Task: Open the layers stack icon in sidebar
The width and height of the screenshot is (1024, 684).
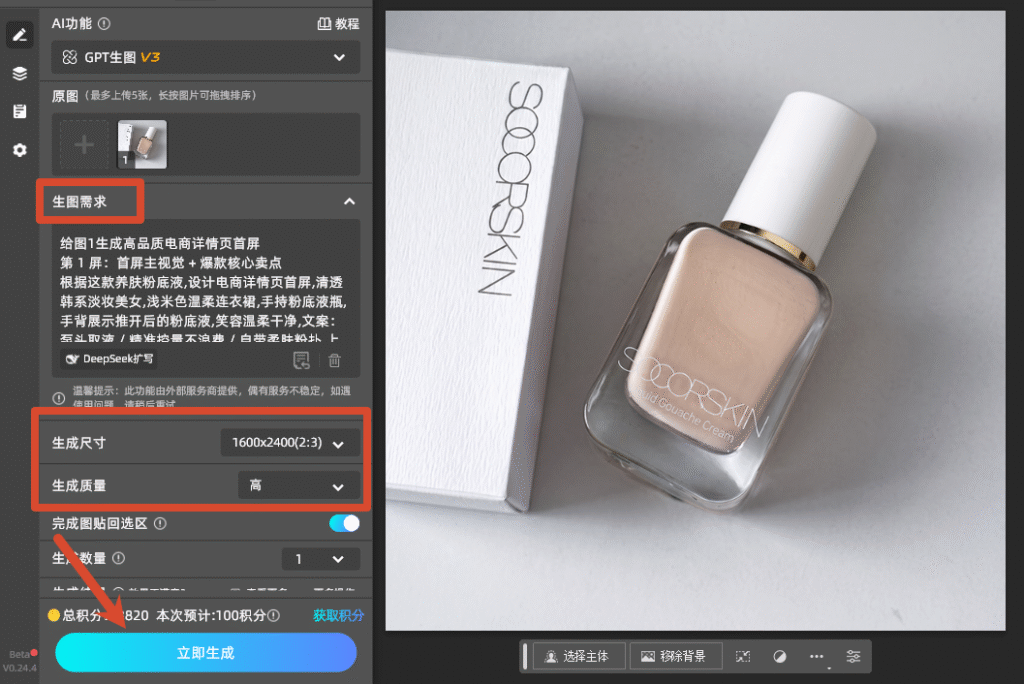Action: 20,73
